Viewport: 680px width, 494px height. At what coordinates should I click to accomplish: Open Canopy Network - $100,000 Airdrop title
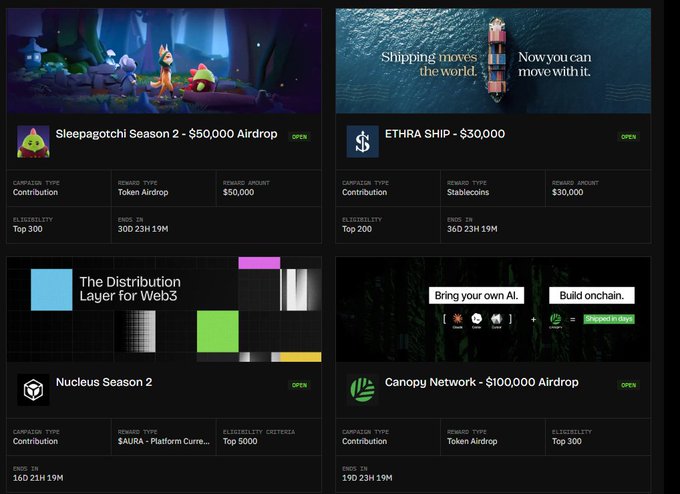pyautogui.click(x=482, y=382)
